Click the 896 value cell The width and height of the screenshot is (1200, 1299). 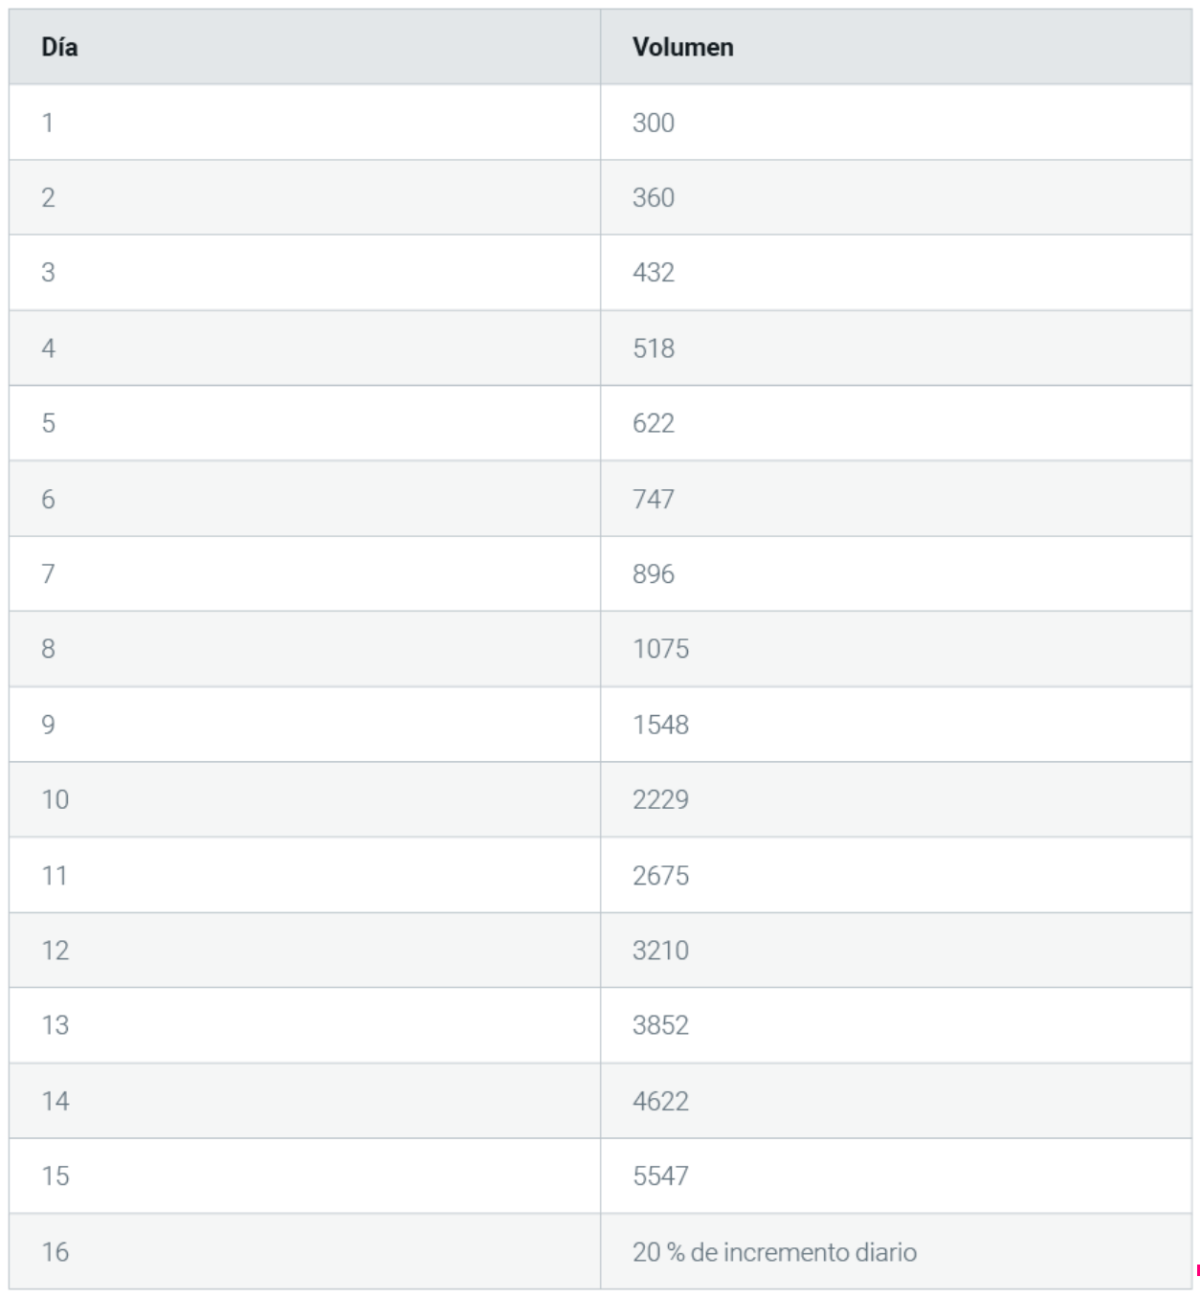[x=896, y=573]
